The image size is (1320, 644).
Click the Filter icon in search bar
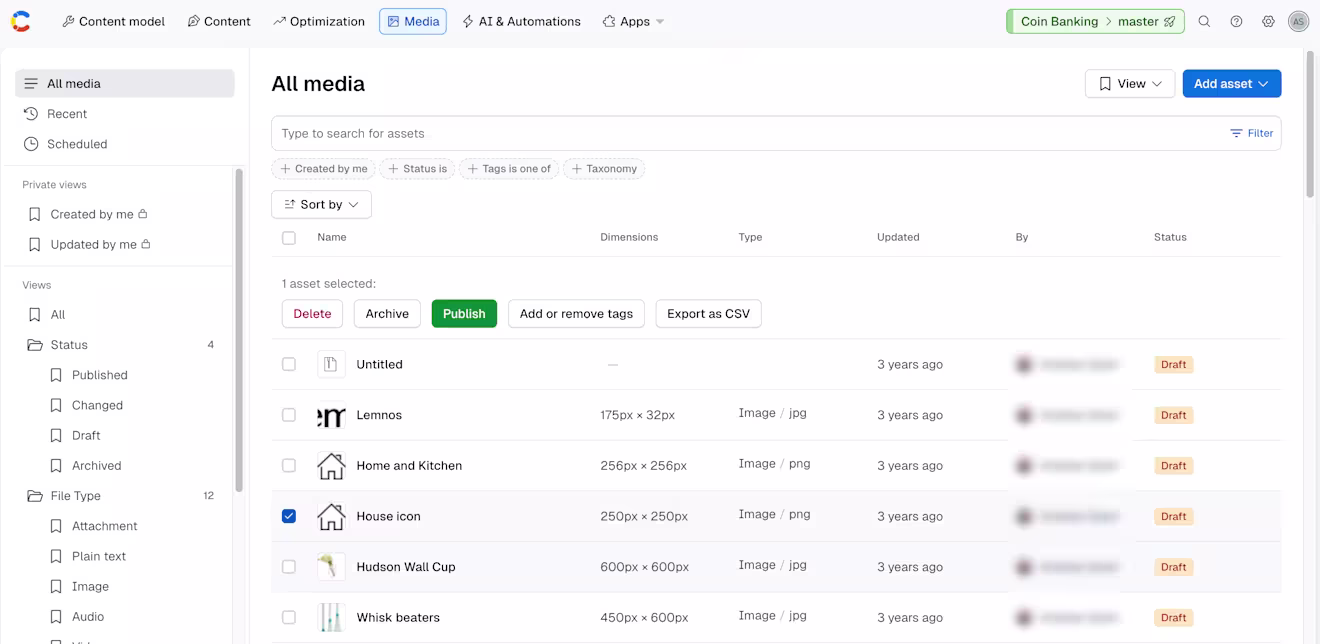1237,133
